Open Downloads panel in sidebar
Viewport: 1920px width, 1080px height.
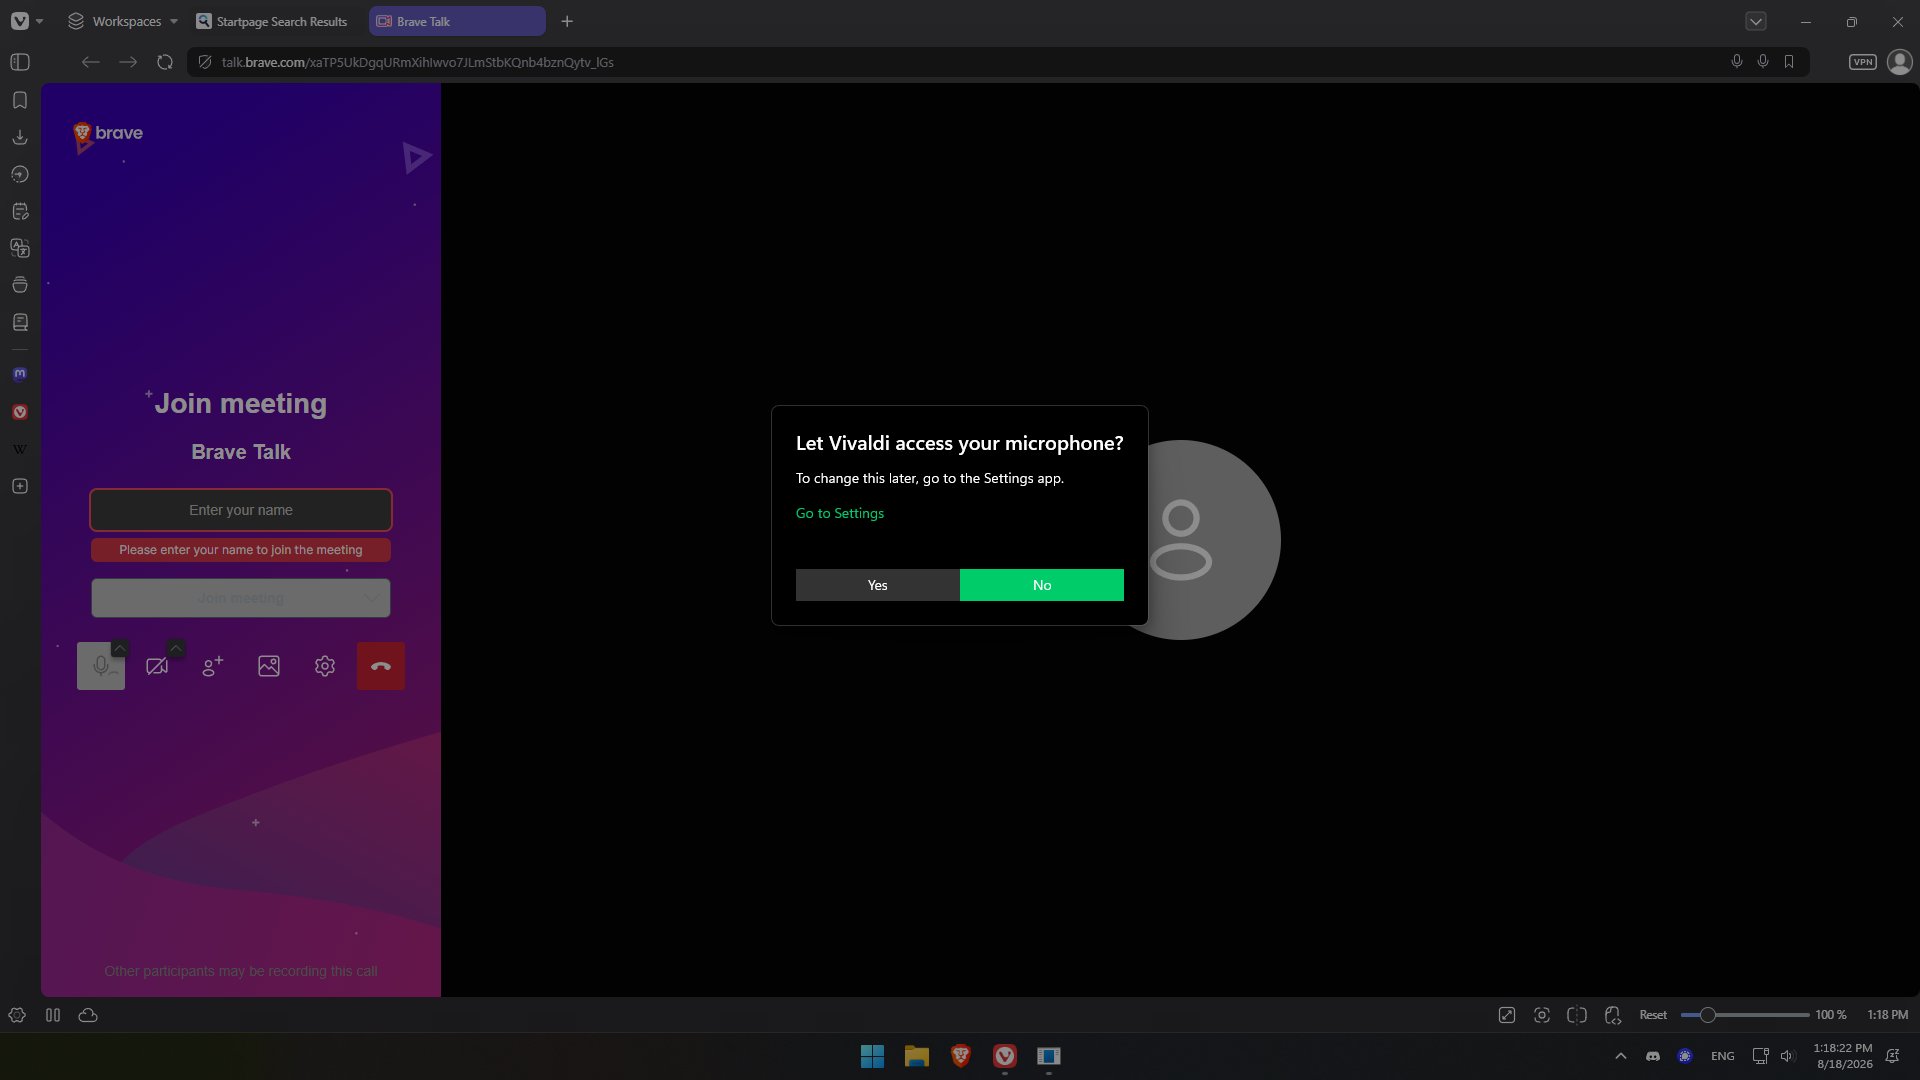(x=20, y=137)
